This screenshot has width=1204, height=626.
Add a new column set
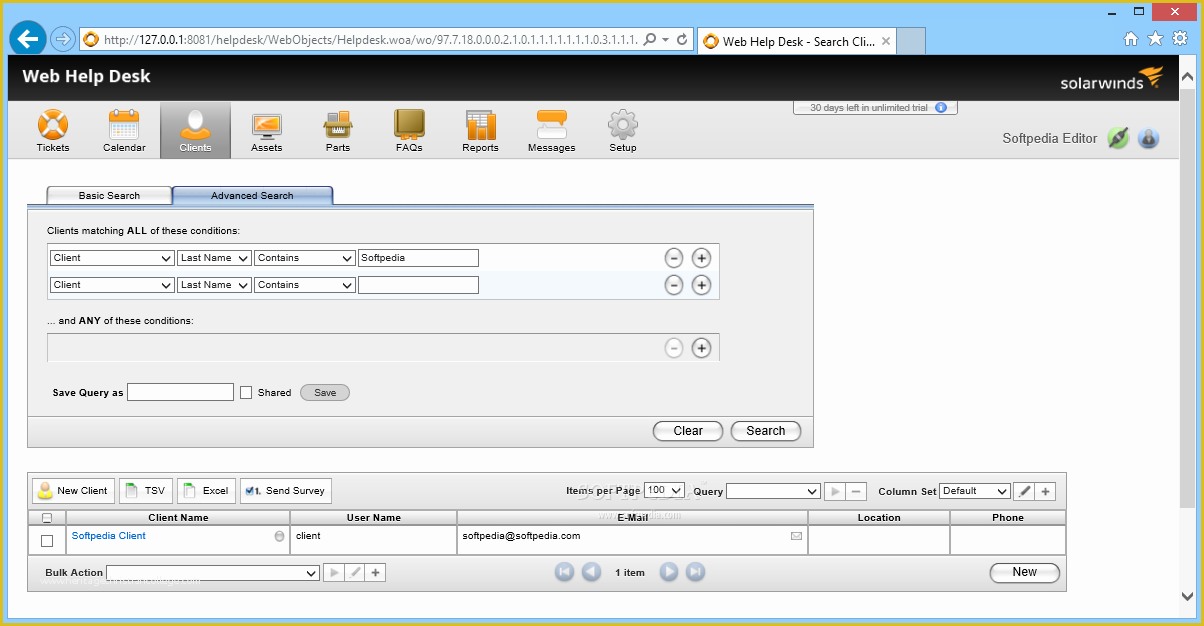(x=1045, y=491)
